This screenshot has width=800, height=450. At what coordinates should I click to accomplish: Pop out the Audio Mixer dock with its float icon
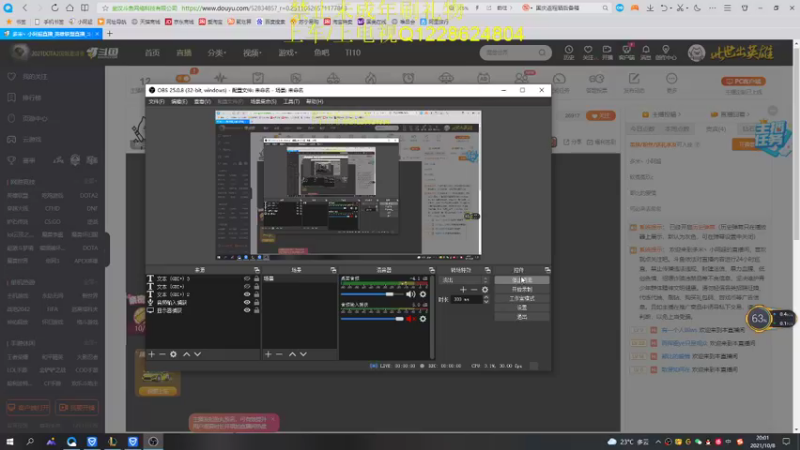432,270
